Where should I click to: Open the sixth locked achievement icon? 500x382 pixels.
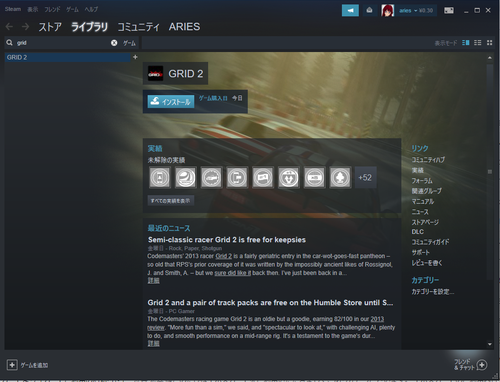tap(288, 177)
